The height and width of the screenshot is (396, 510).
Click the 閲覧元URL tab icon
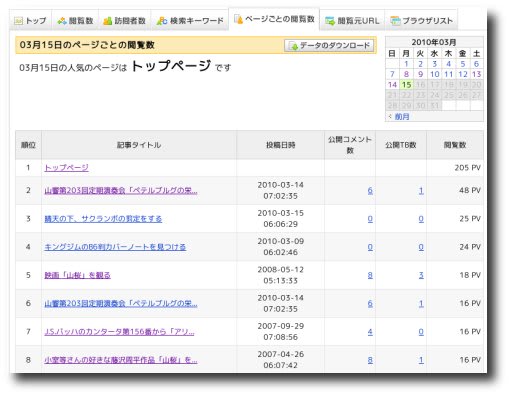click(330, 21)
